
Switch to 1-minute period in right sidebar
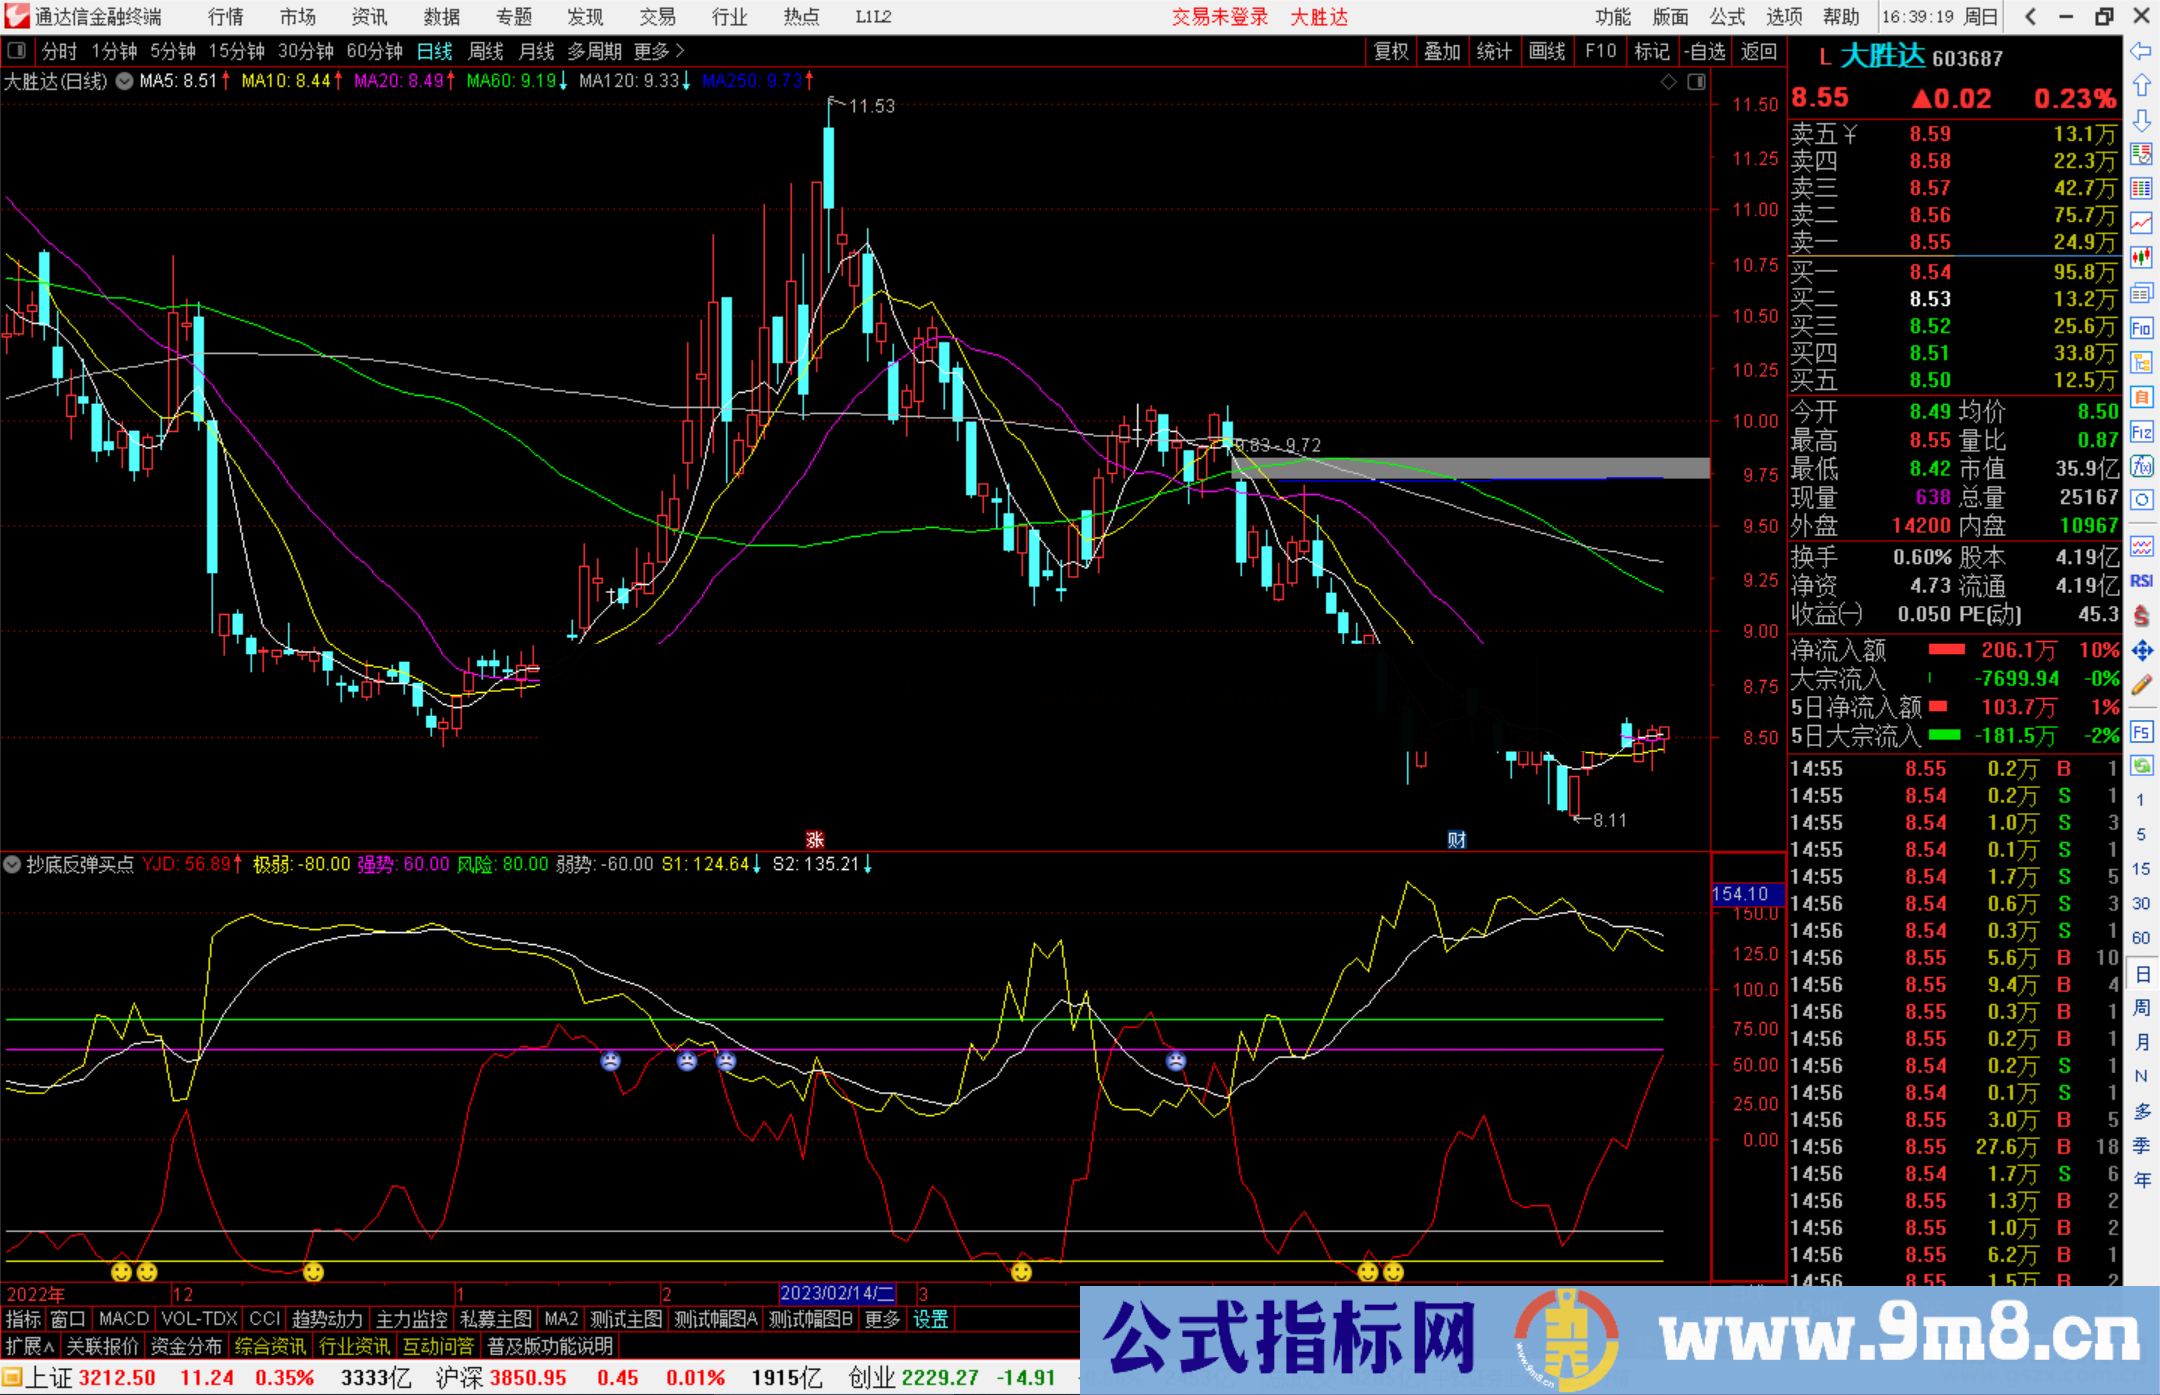click(x=2141, y=800)
